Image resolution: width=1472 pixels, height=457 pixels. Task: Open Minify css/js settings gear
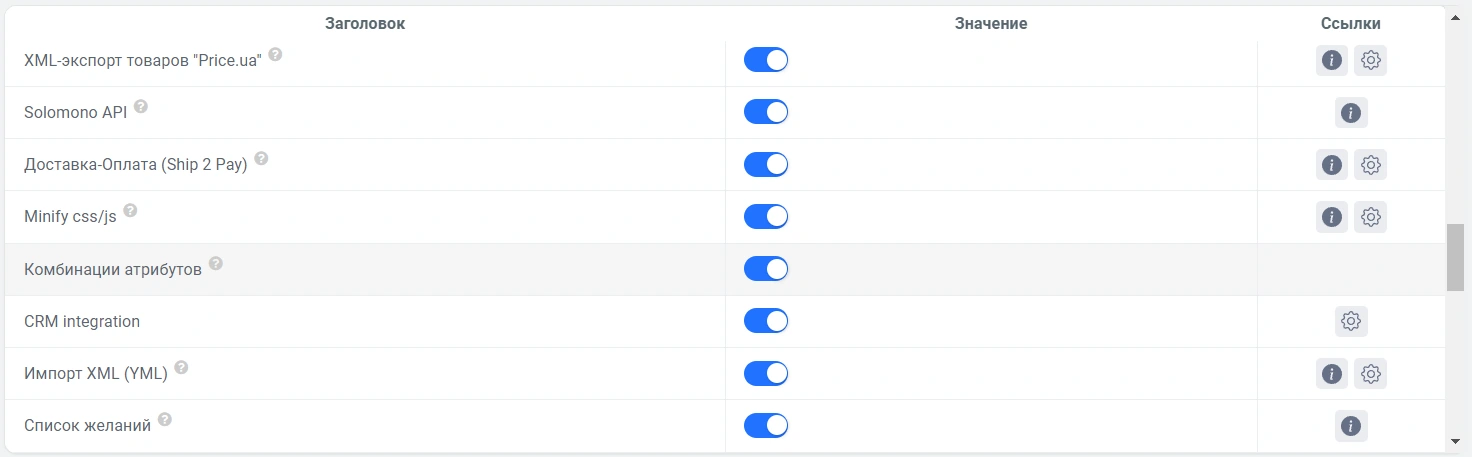pos(1371,217)
